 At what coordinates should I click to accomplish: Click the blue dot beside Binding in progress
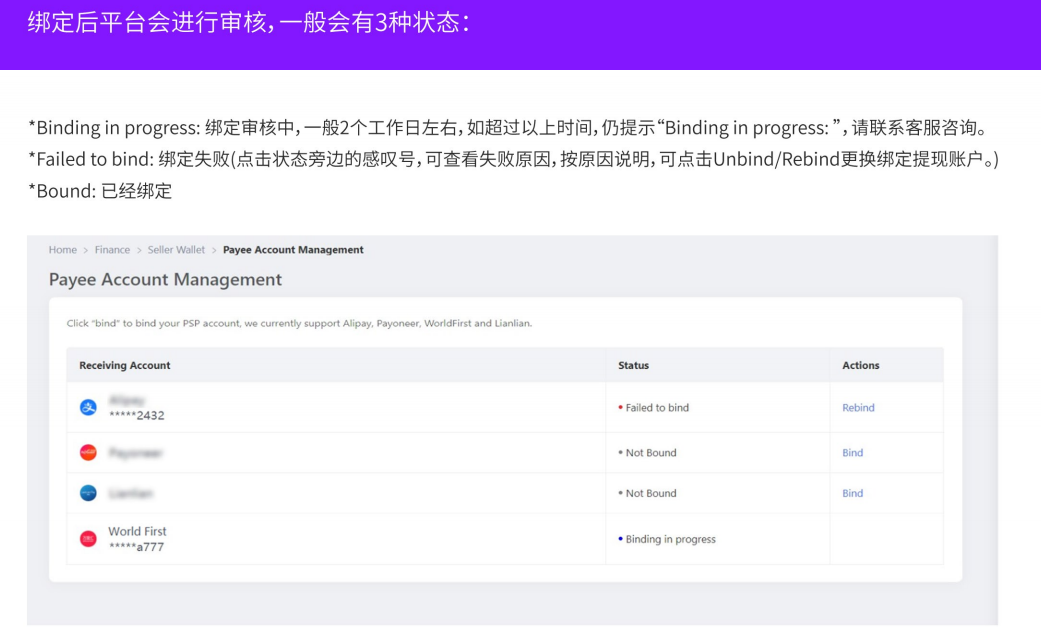coord(620,538)
